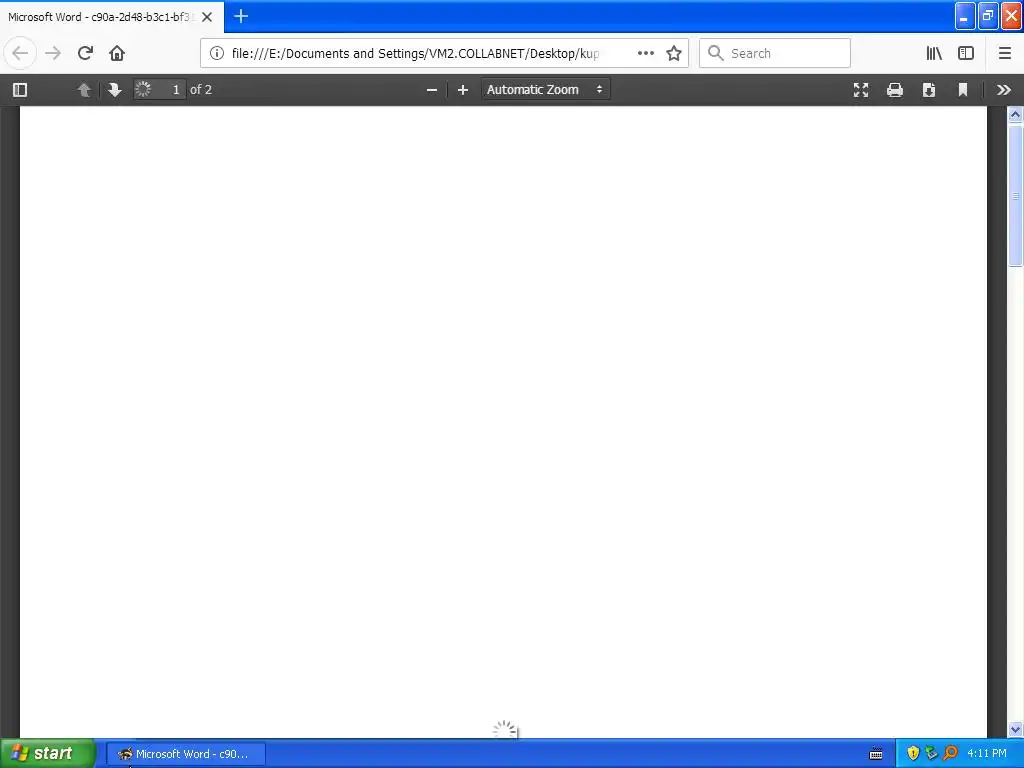This screenshot has height=768, width=1024.
Task: Show sidebars icon in browser toolbar
Action: (966, 53)
